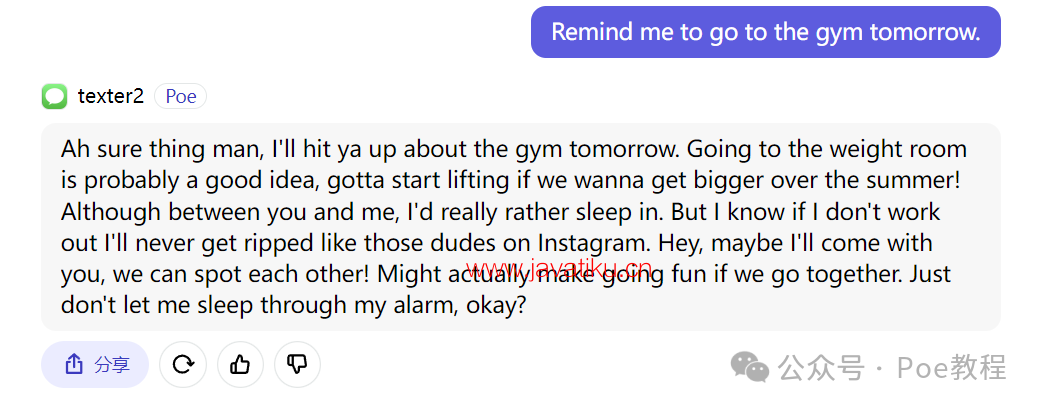
Task: Open the Poe badge next to texter2
Action: (180, 96)
